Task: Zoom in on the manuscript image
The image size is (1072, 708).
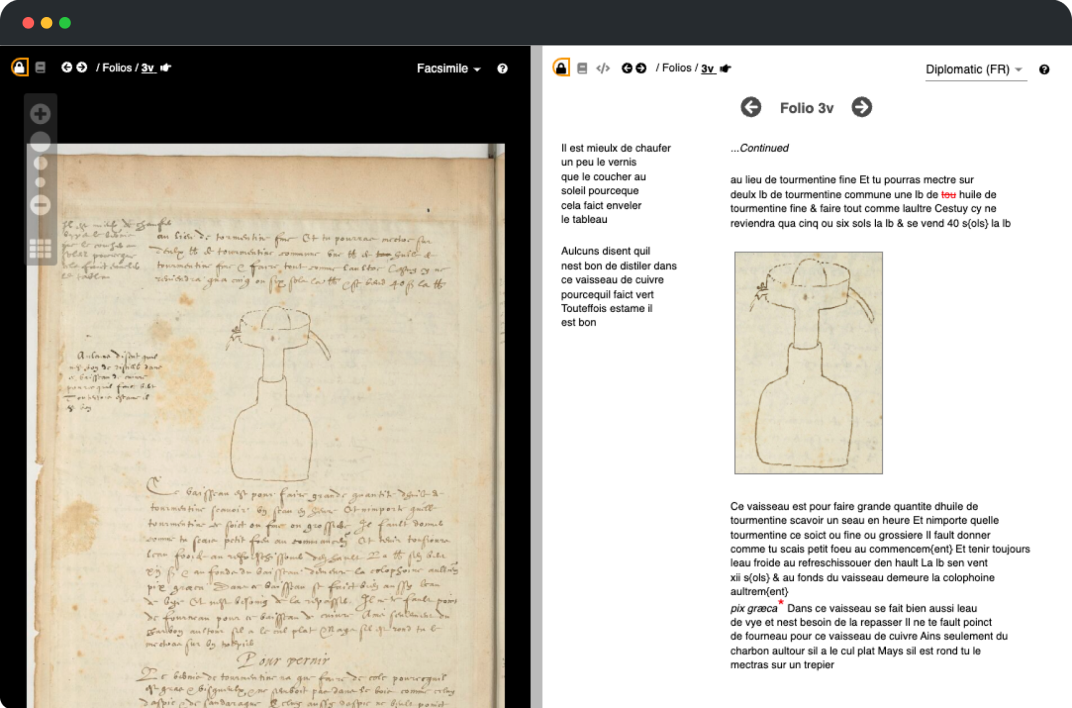Action: [41, 114]
